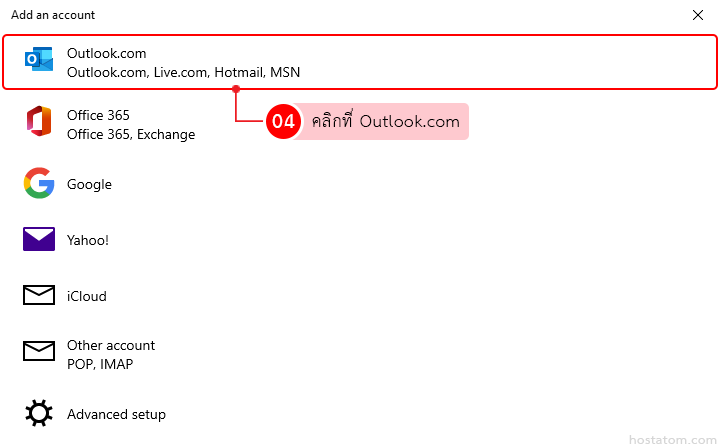Close the Add an account dialog
The image size is (720, 447).
click(698, 15)
